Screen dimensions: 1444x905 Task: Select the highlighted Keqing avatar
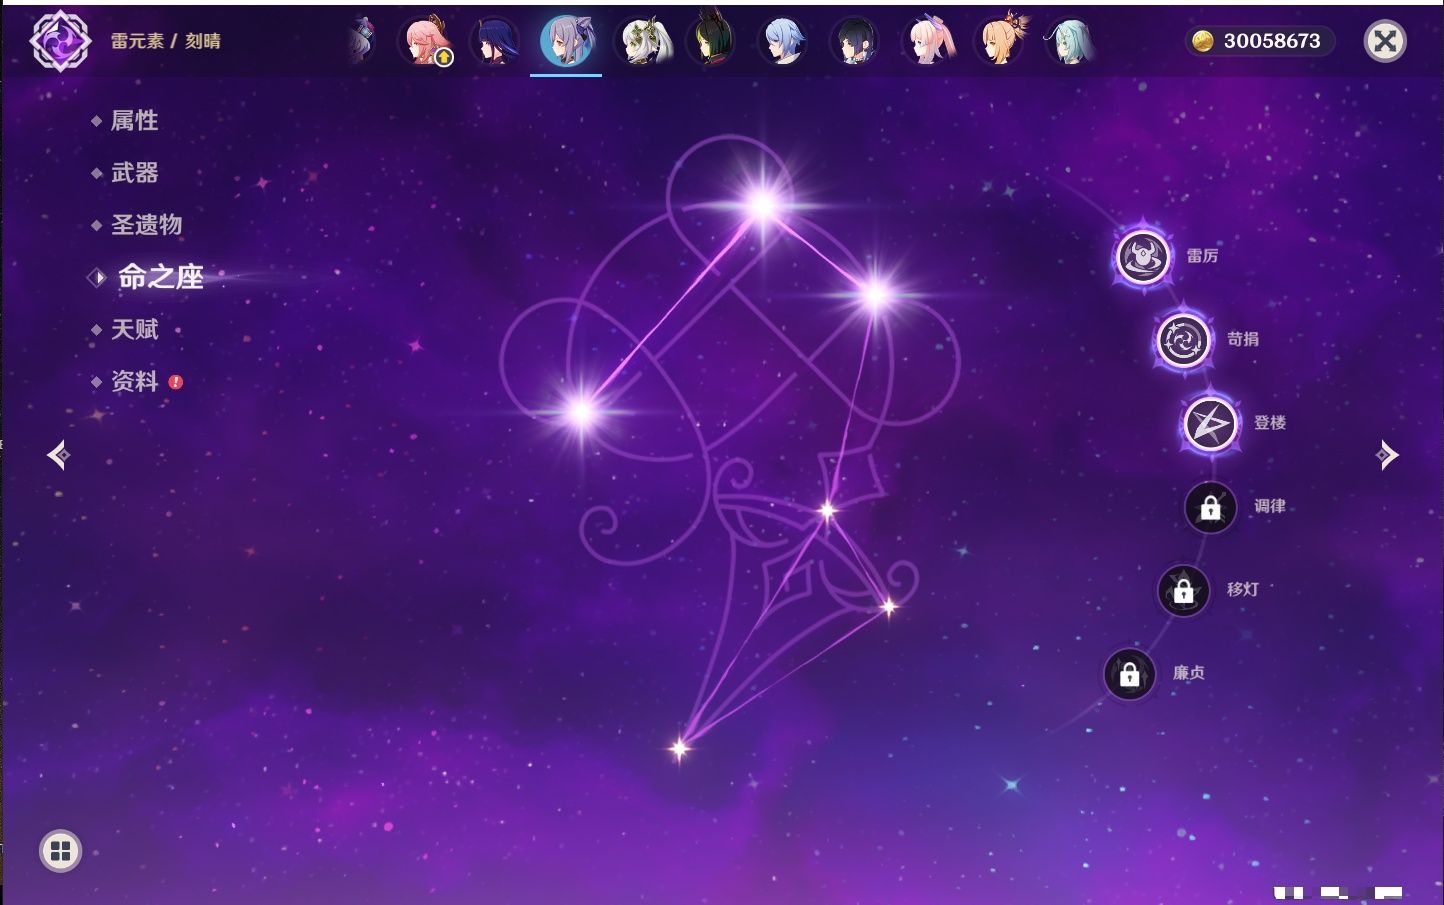(566, 41)
